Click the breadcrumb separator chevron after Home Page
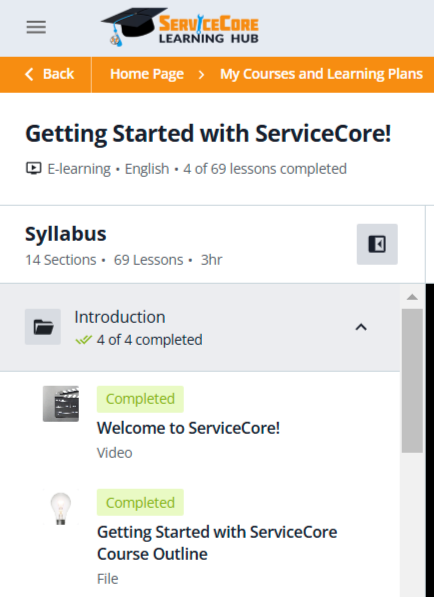Image resolution: width=434 pixels, height=597 pixels. 201,75
